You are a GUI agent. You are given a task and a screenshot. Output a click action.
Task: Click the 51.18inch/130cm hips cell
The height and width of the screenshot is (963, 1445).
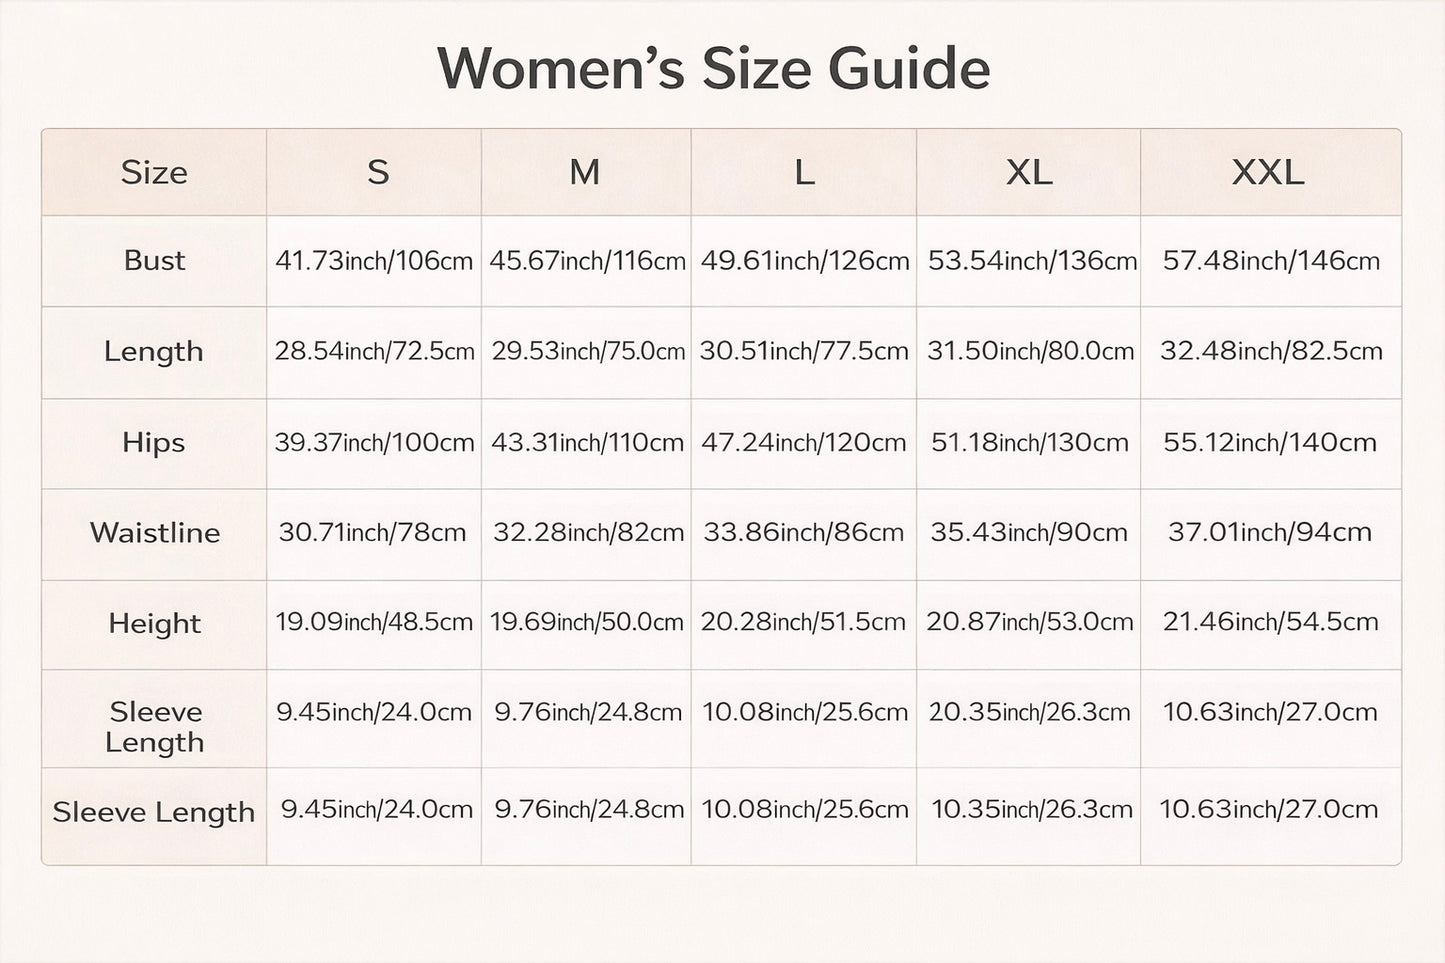coord(1030,442)
